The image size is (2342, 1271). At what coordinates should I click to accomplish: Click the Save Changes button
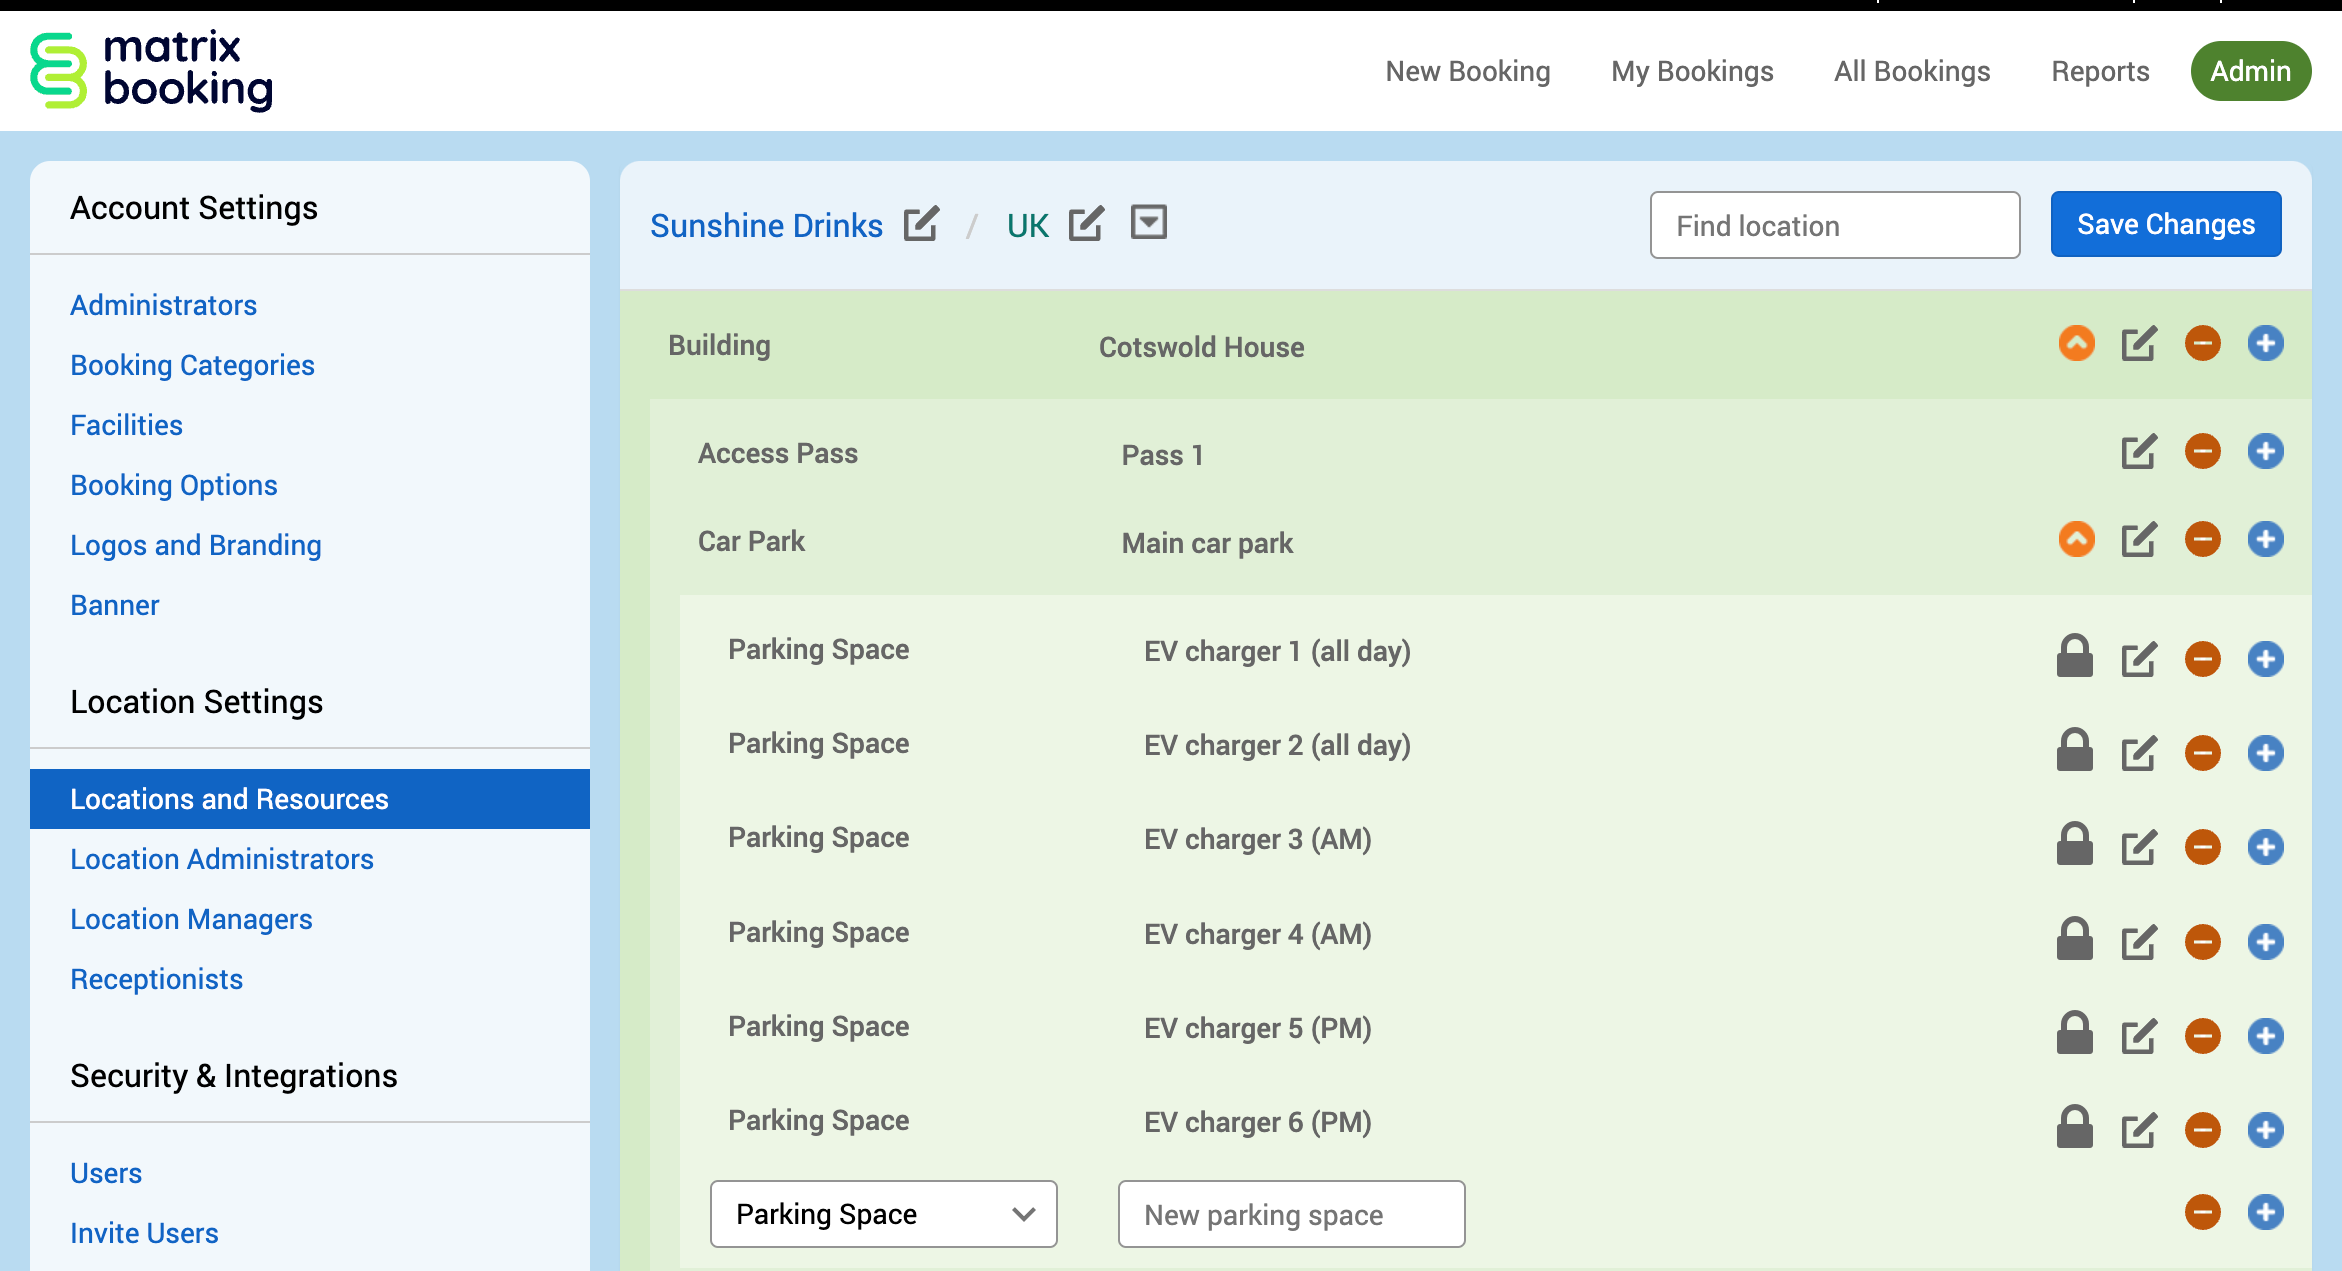pyautogui.click(x=2165, y=224)
